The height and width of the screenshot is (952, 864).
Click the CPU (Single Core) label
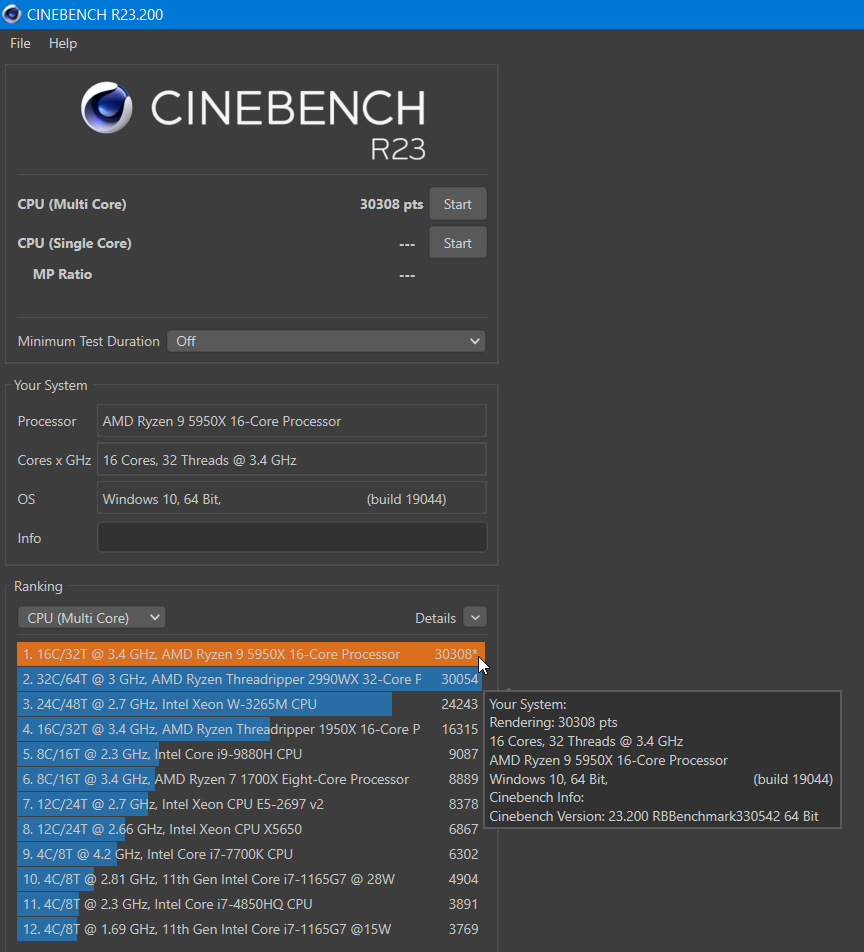[74, 243]
